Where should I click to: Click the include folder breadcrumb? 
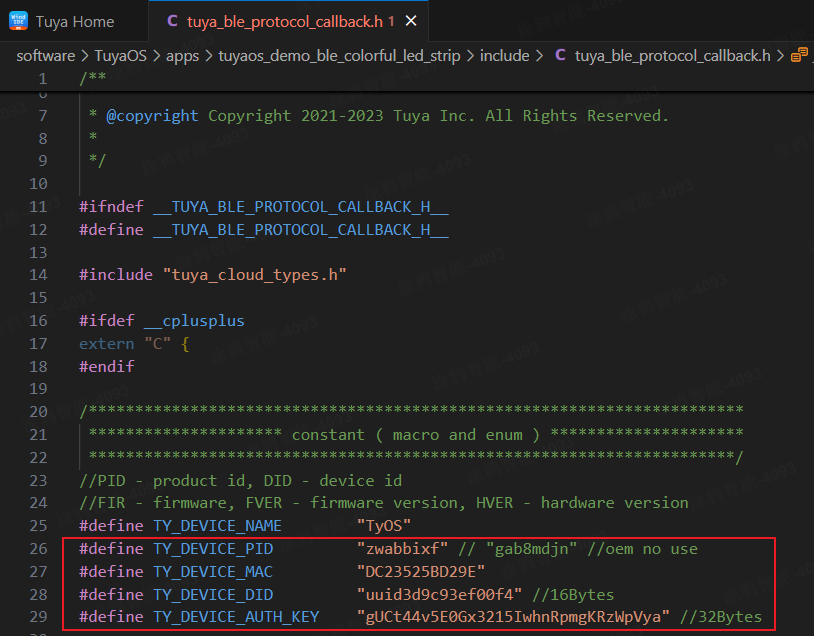pyautogui.click(x=505, y=56)
